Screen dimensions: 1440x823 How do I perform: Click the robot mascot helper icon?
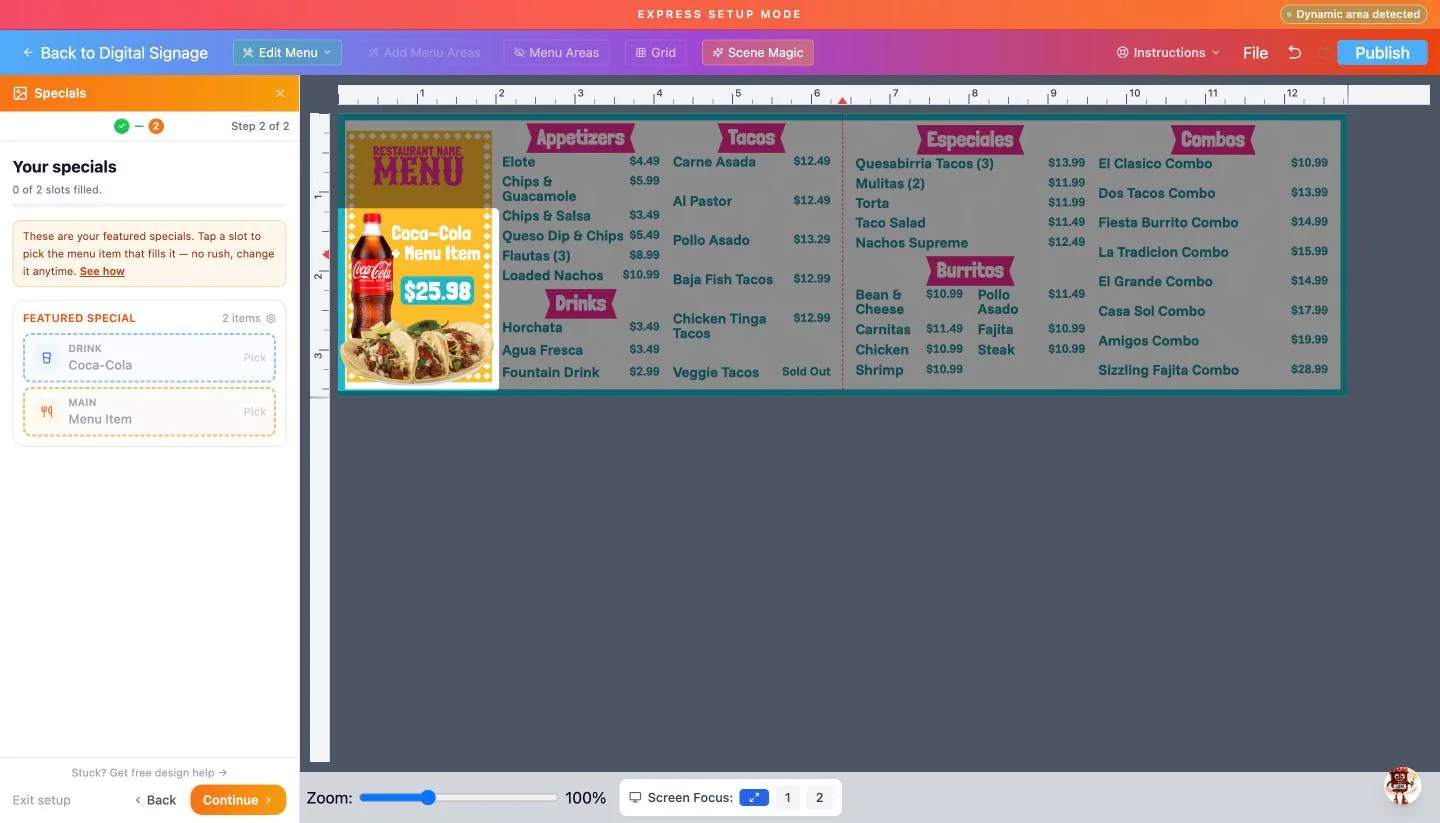(x=1402, y=785)
